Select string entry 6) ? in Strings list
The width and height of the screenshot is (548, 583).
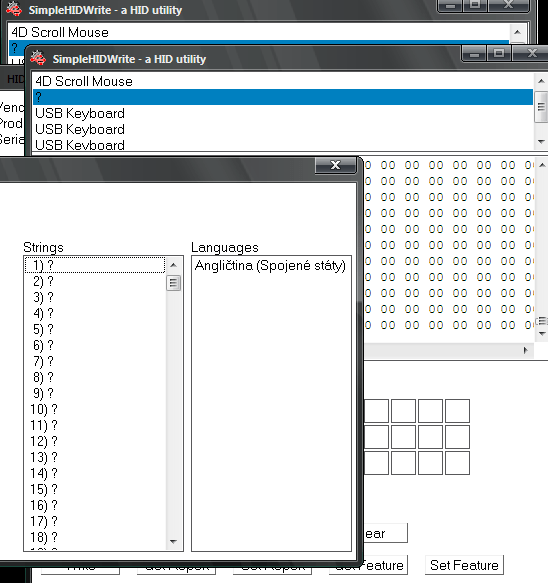(x=95, y=345)
